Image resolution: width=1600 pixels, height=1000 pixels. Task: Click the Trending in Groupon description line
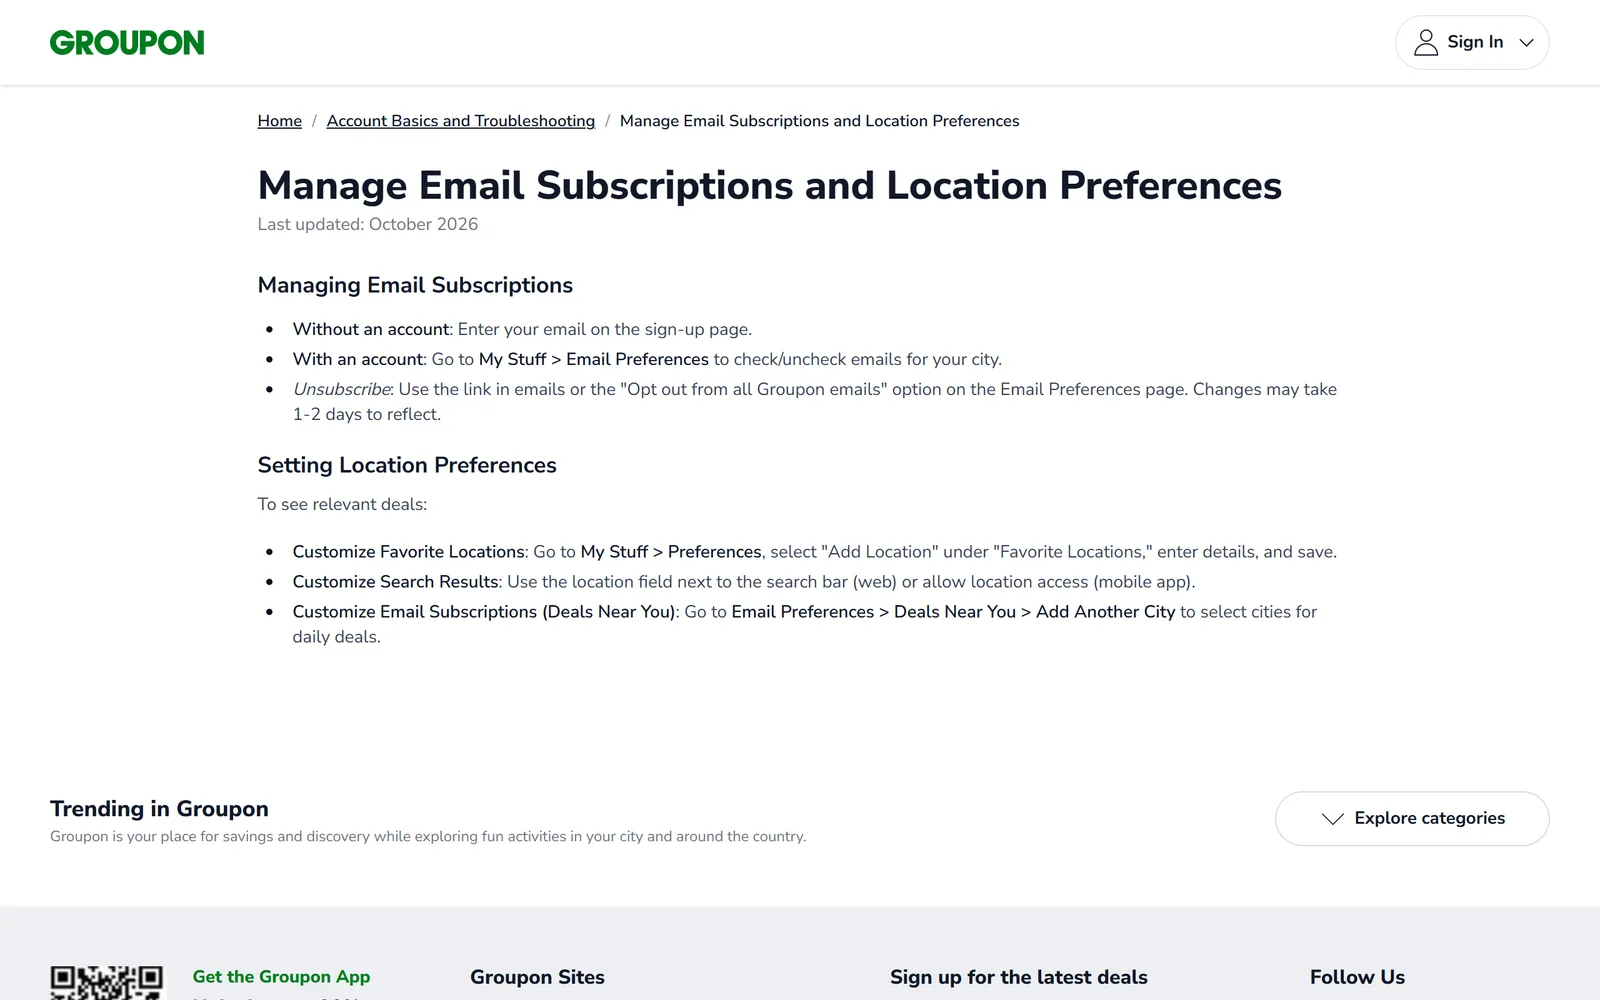click(x=428, y=836)
